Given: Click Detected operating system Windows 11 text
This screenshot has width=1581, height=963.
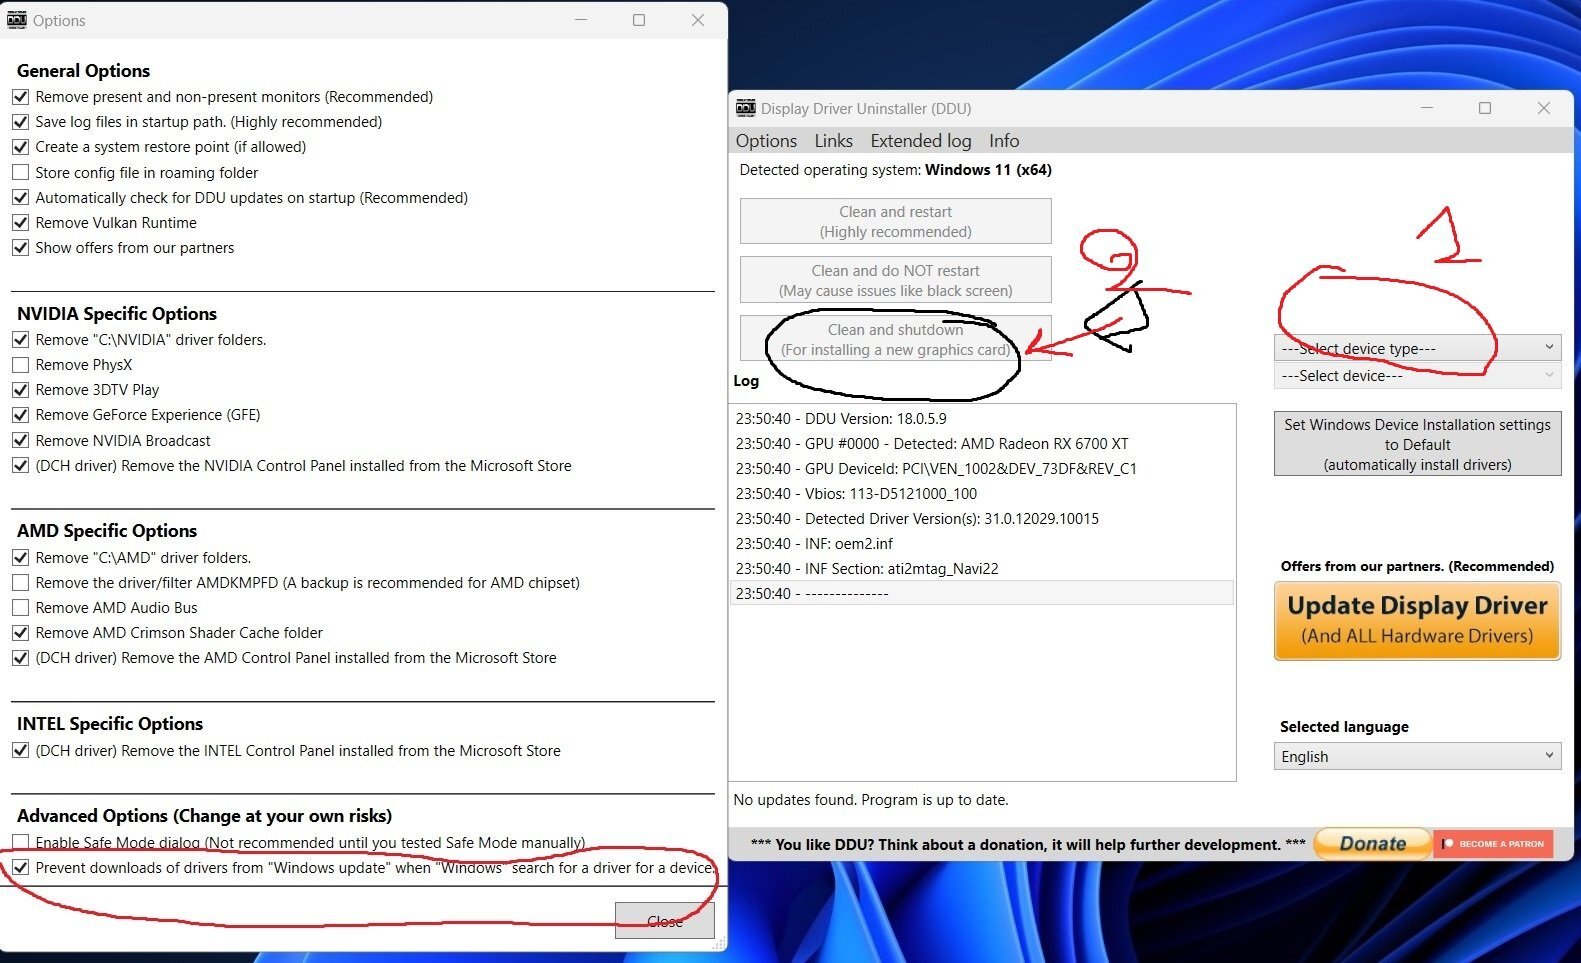Looking at the screenshot, I should [x=895, y=170].
